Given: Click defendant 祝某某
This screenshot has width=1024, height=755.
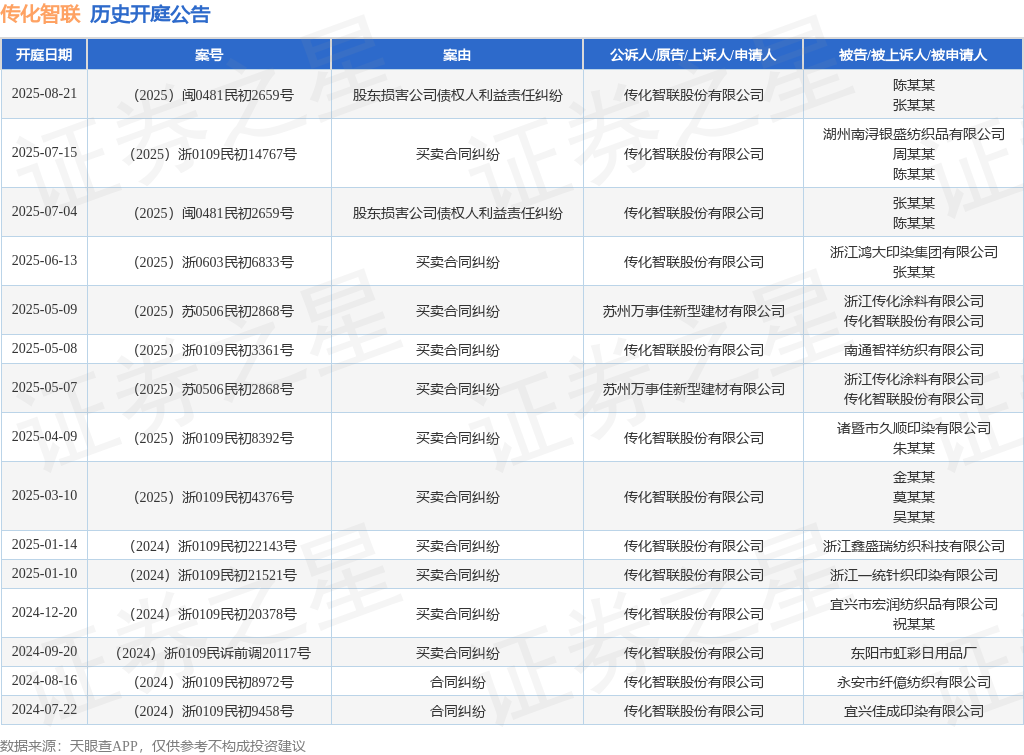Looking at the screenshot, I should click(914, 624).
